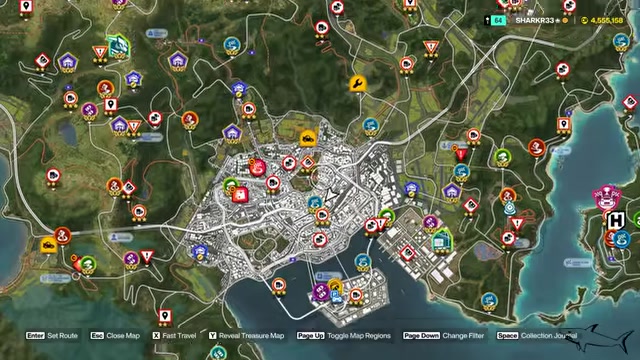Click the Close Map prompt
This screenshot has height=360, width=640.
(x=115, y=336)
